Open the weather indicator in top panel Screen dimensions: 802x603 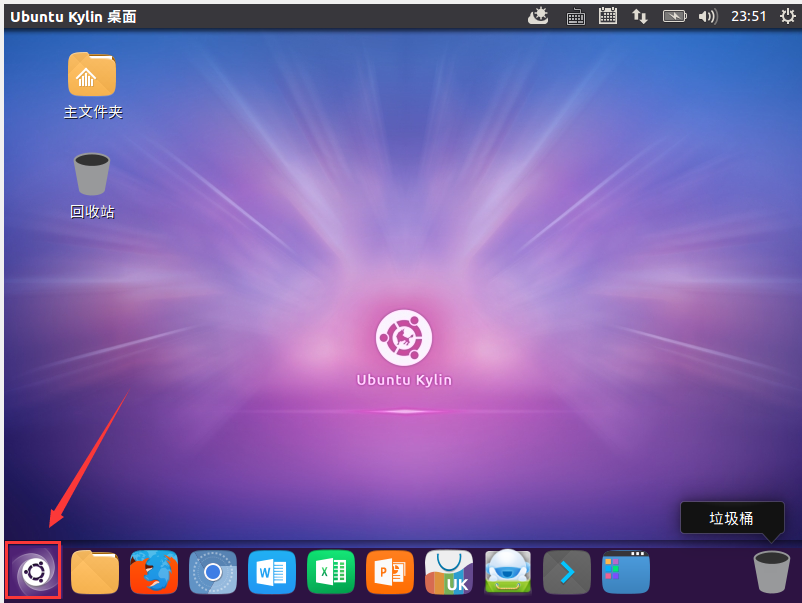click(x=538, y=16)
